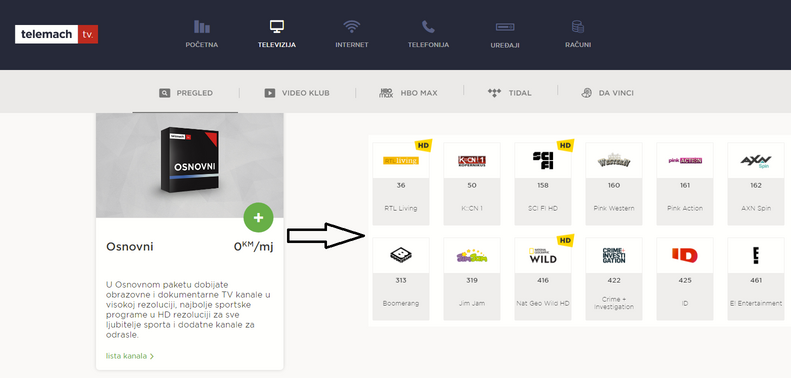Image resolution: width=791 pixels, height=378 pixels.
Task: Switch to the HBO MAX tab
Action: (408, 93)
